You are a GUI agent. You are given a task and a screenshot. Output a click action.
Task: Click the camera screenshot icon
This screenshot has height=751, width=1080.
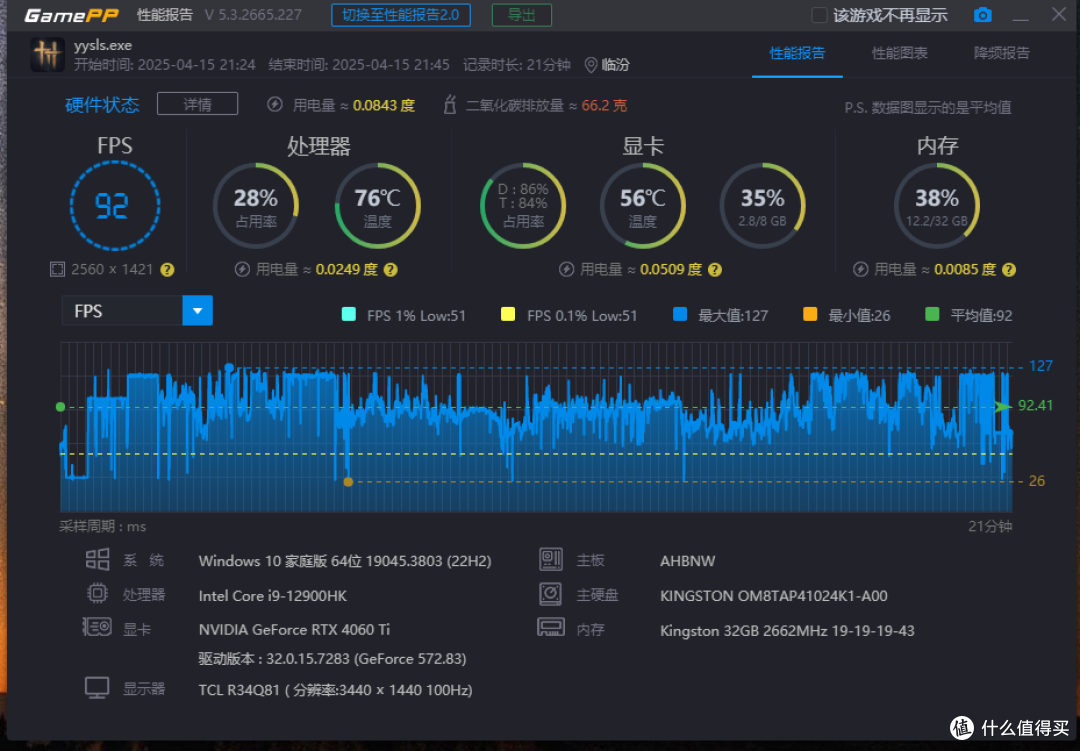[x=983, y=14]
